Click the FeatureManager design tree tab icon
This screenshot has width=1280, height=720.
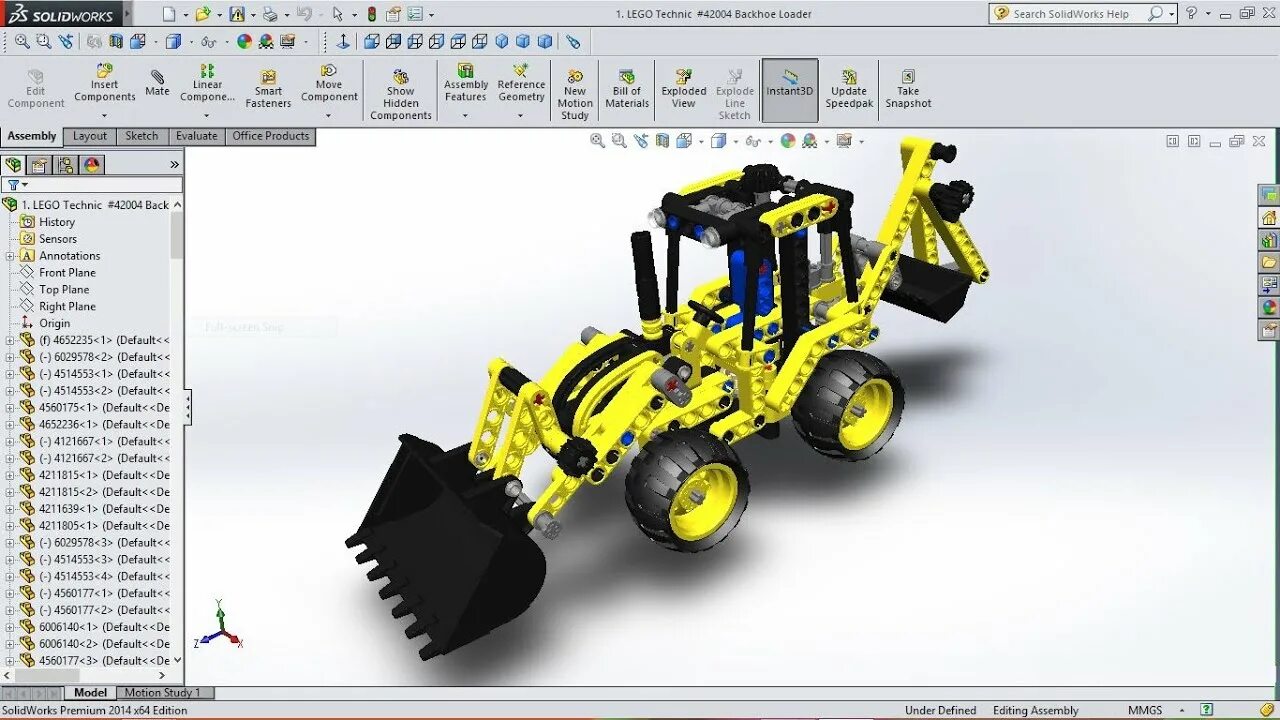pyautogui.click(x=13, y=165)
